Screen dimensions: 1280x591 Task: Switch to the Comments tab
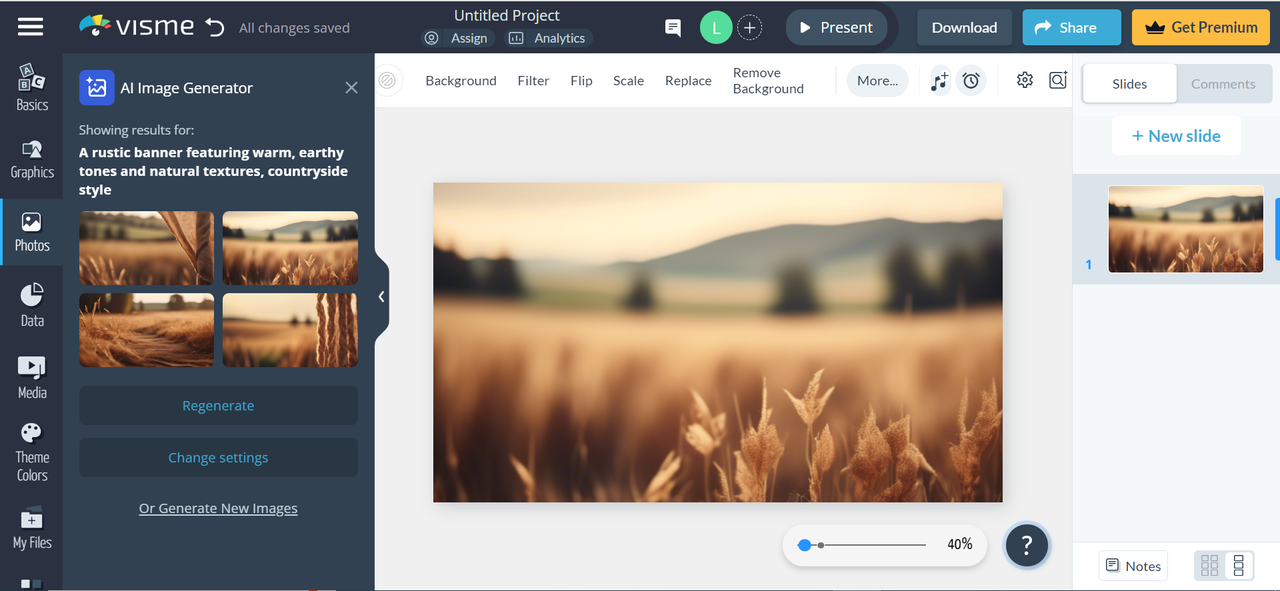(1223, 84)
